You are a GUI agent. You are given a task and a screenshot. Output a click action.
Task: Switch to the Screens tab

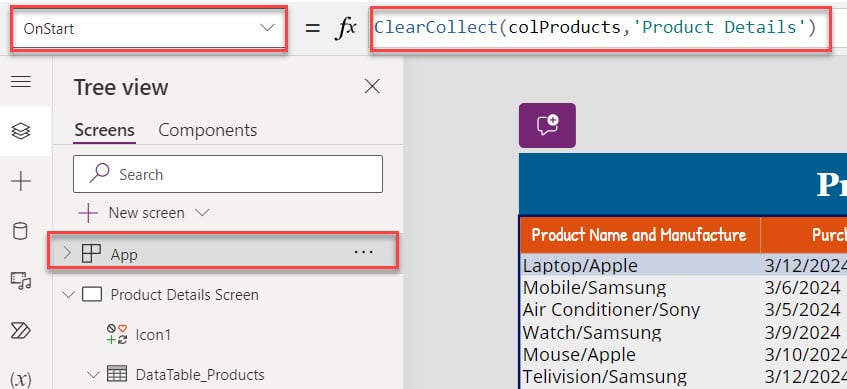click(104, 130)
